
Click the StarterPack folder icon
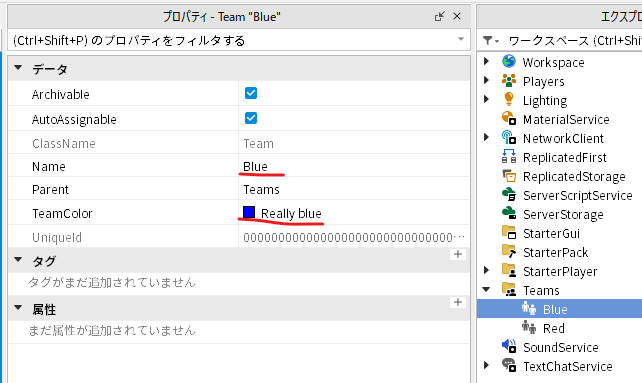(509, 252)
